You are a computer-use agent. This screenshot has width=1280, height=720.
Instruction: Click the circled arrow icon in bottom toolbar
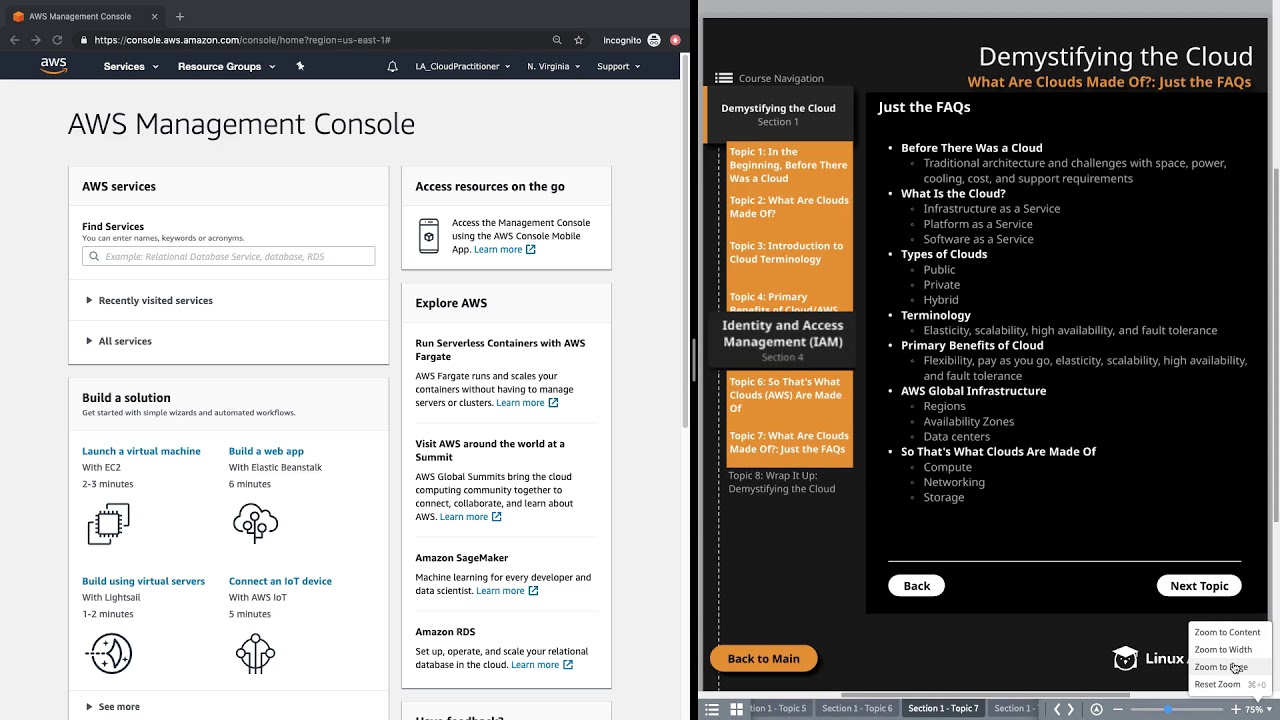pos(1096,709)
